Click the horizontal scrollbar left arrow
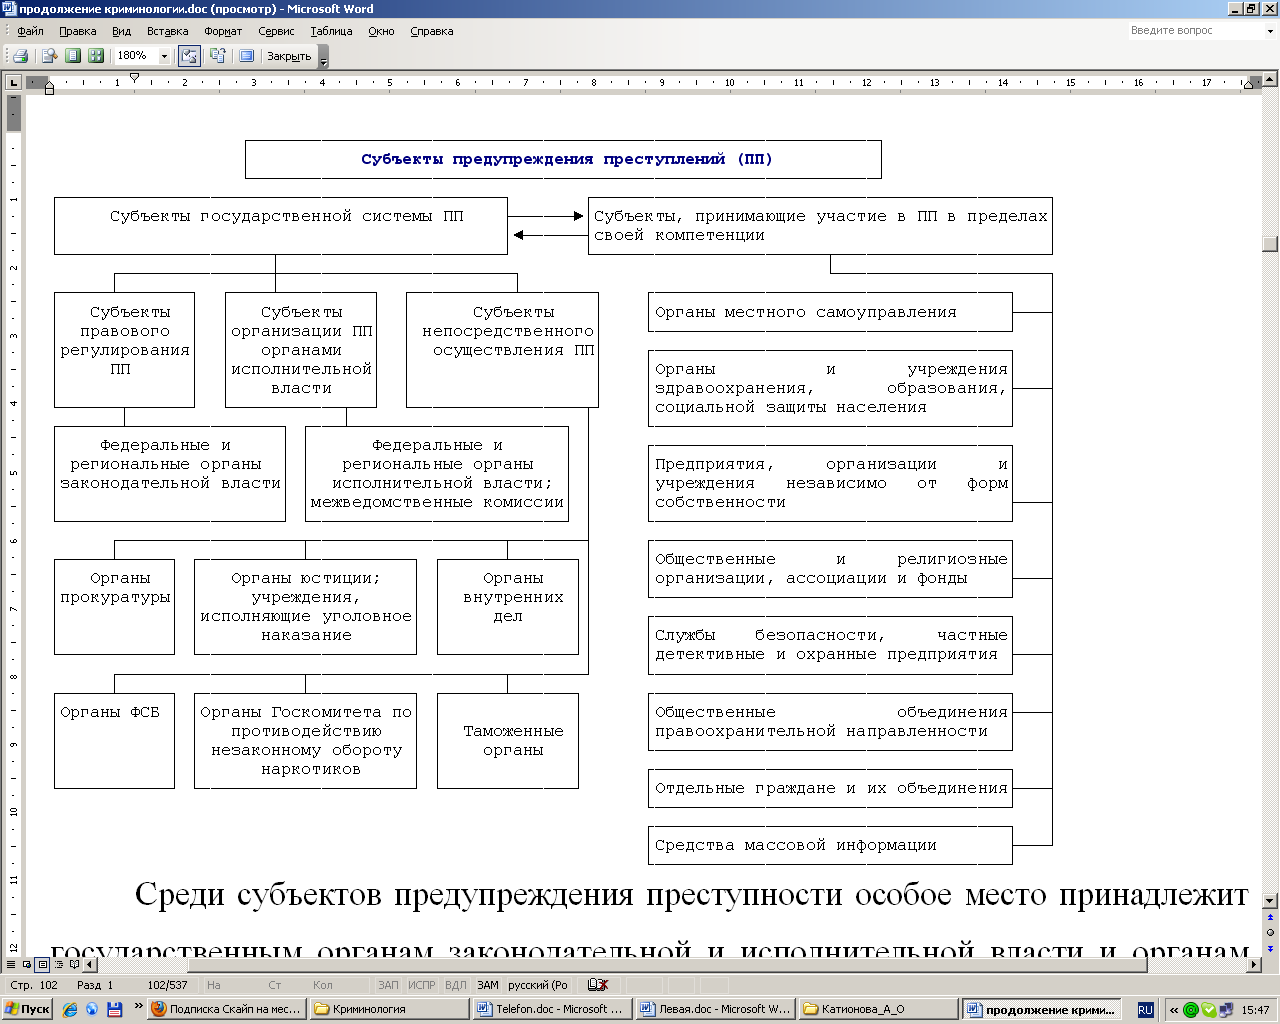 [90, 965]
